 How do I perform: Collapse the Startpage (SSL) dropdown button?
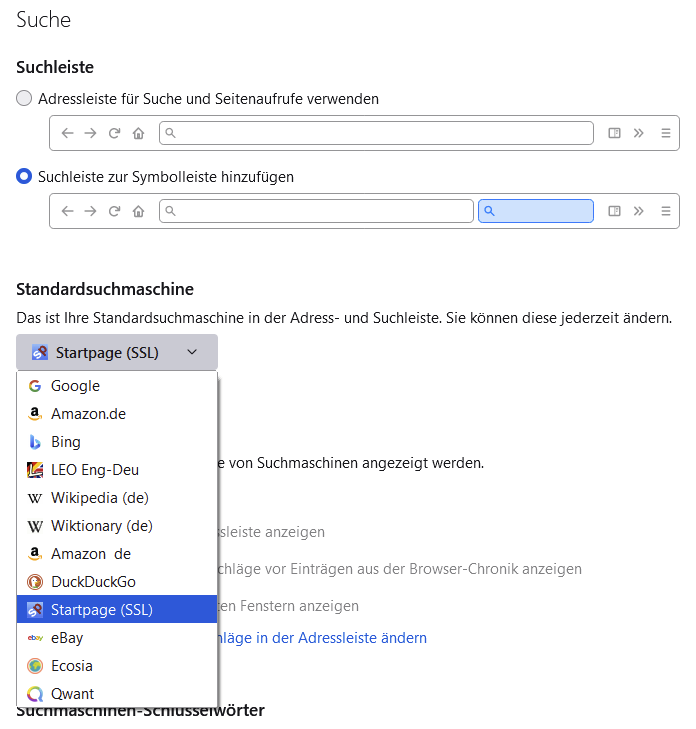tap(116, 352)
